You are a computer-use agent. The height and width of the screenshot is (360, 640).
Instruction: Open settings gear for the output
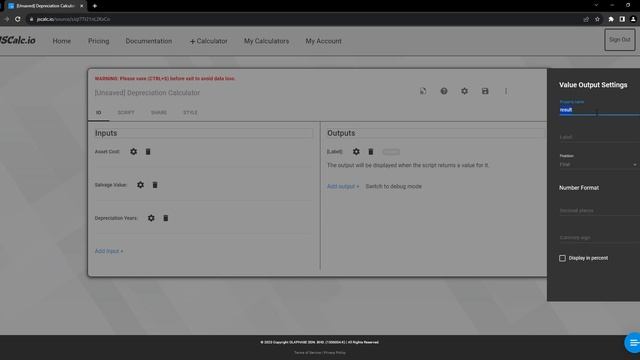[356, 151]
